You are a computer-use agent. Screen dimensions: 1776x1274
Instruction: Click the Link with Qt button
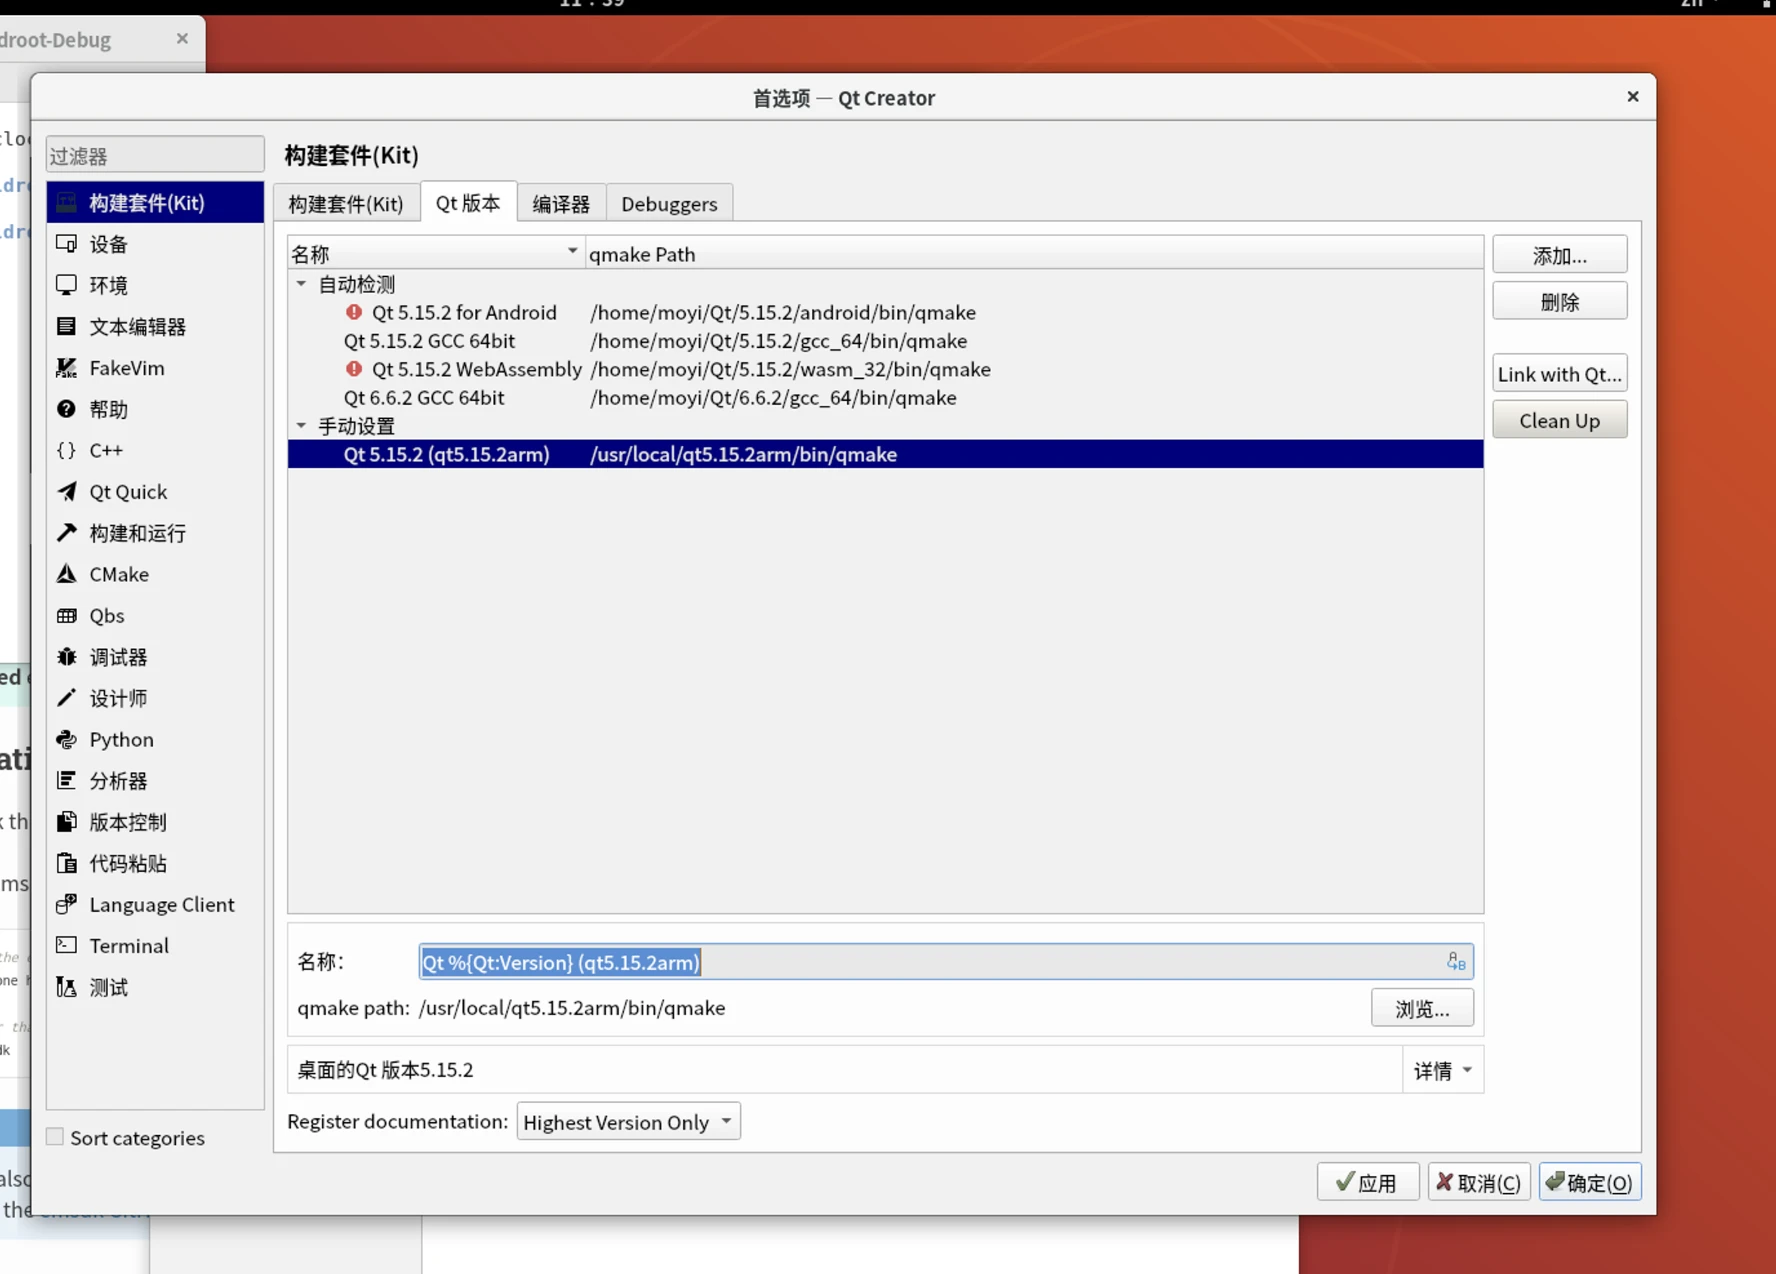click(x=1559, y=373)
